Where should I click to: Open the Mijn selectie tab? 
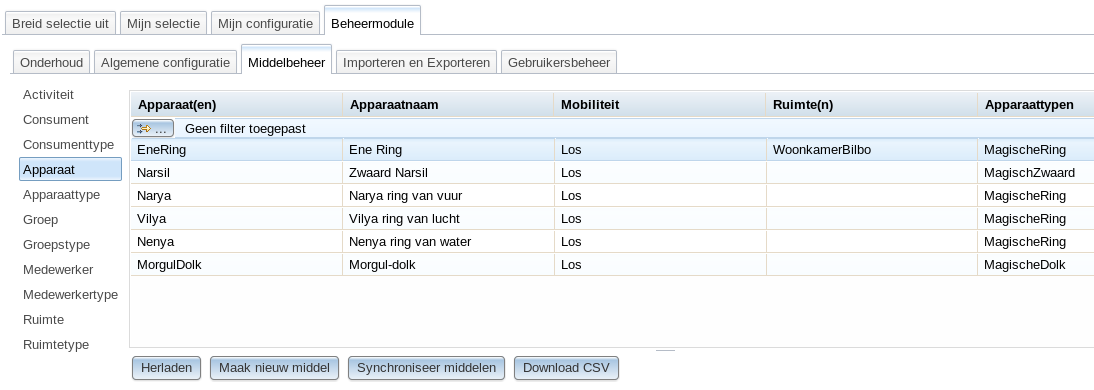coord(163,23)
